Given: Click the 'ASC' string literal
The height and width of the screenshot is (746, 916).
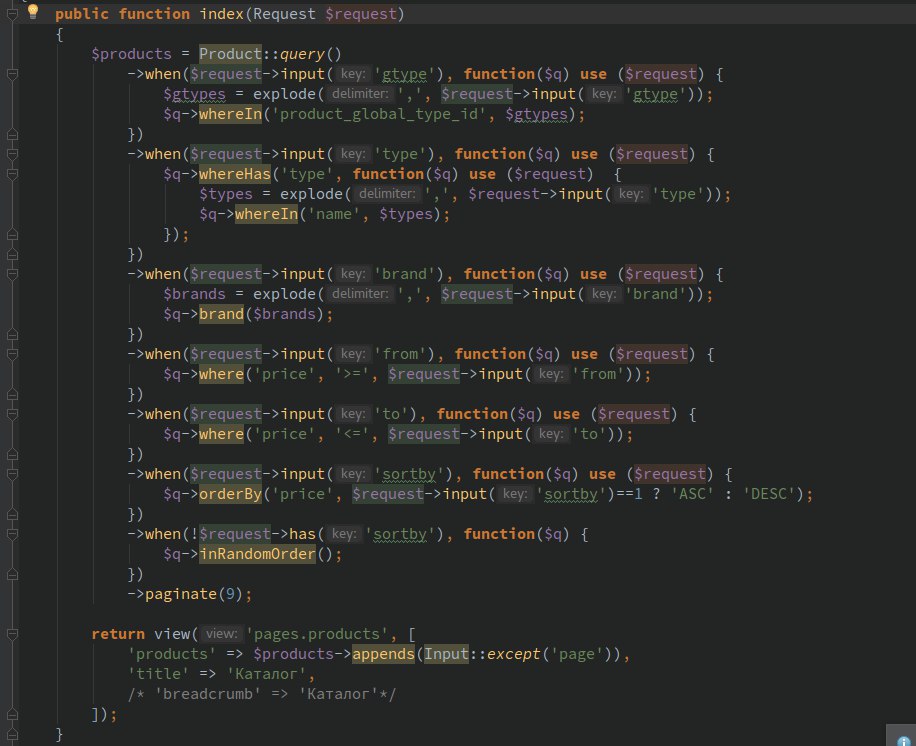Looking at the screenshot, I should click(692, 494).
